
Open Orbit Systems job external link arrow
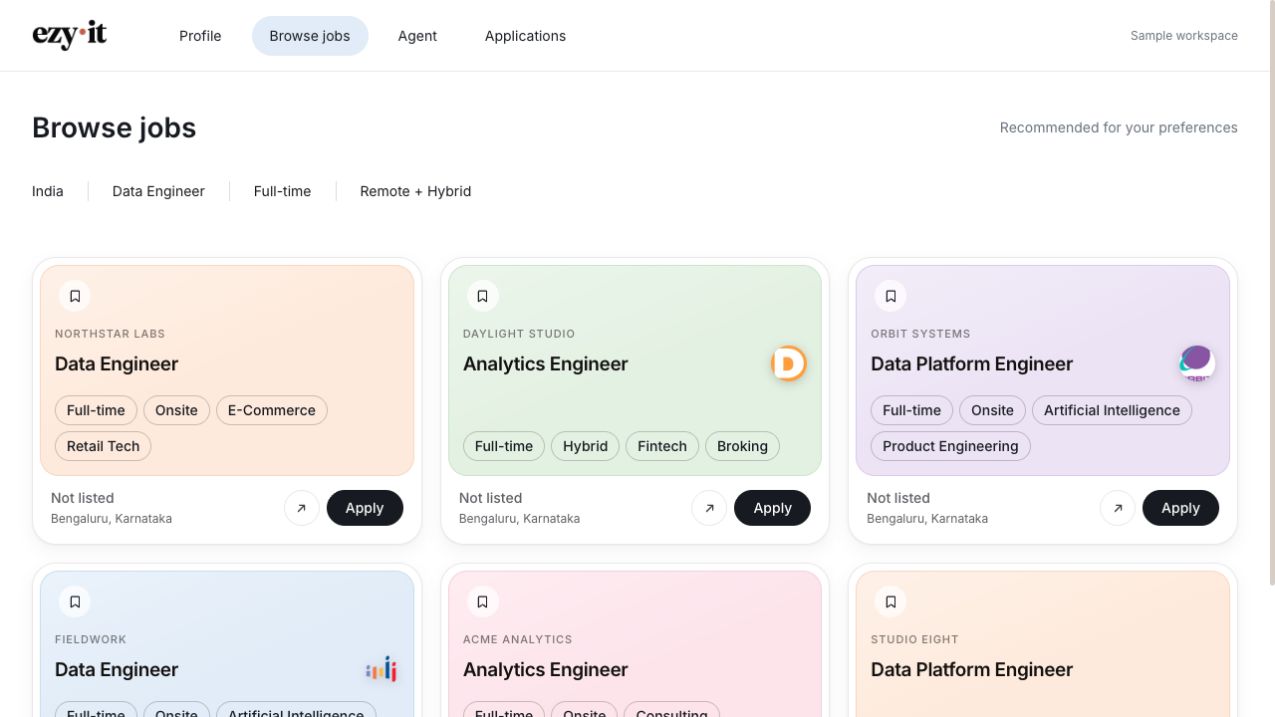pos(1117,508)
